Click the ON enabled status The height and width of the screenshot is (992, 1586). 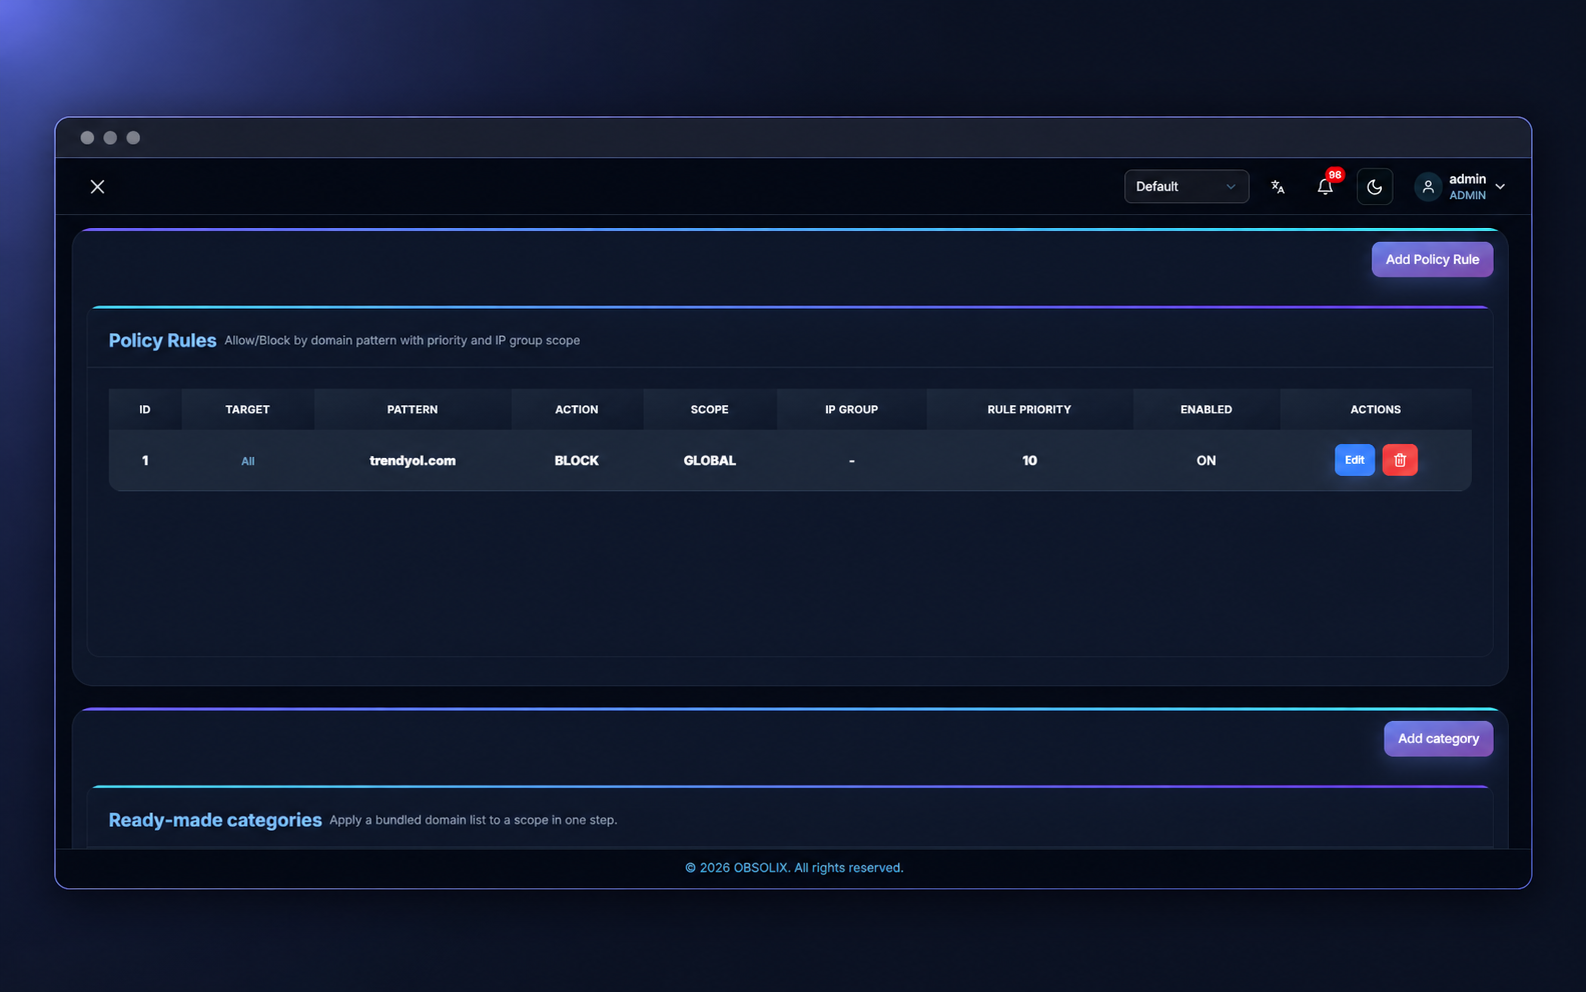[x=1206, y=461]
